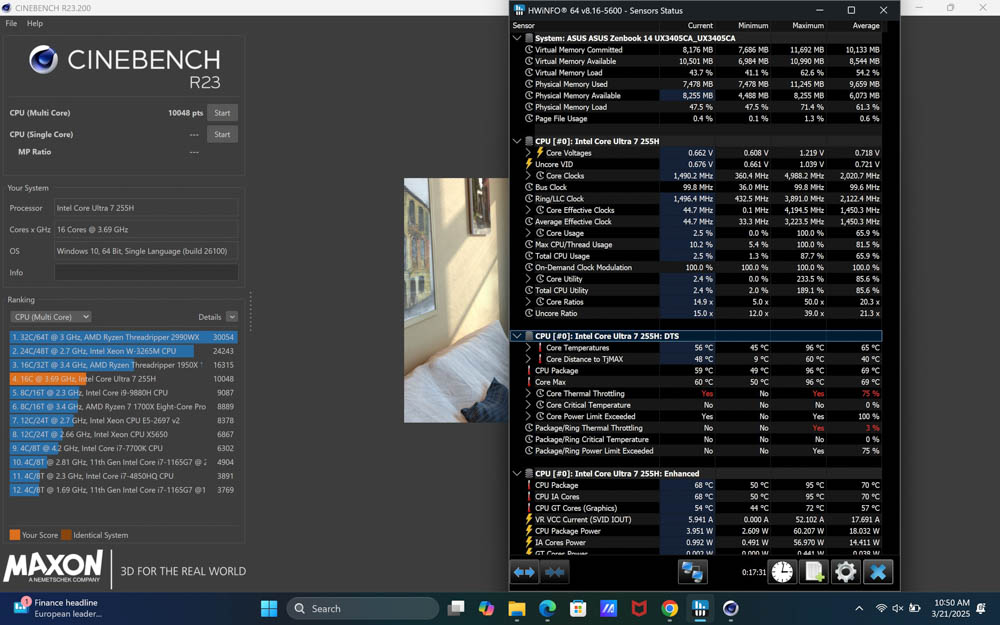Click the Average column header

[x=866, y=26]
